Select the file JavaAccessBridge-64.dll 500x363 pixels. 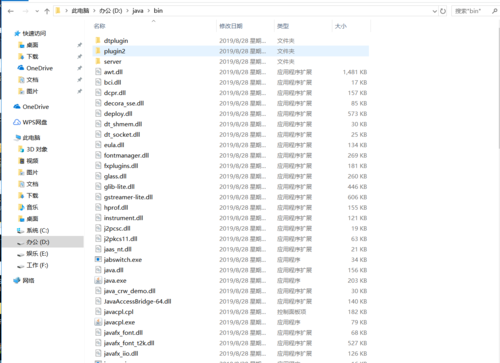click(x=137, y=302)
